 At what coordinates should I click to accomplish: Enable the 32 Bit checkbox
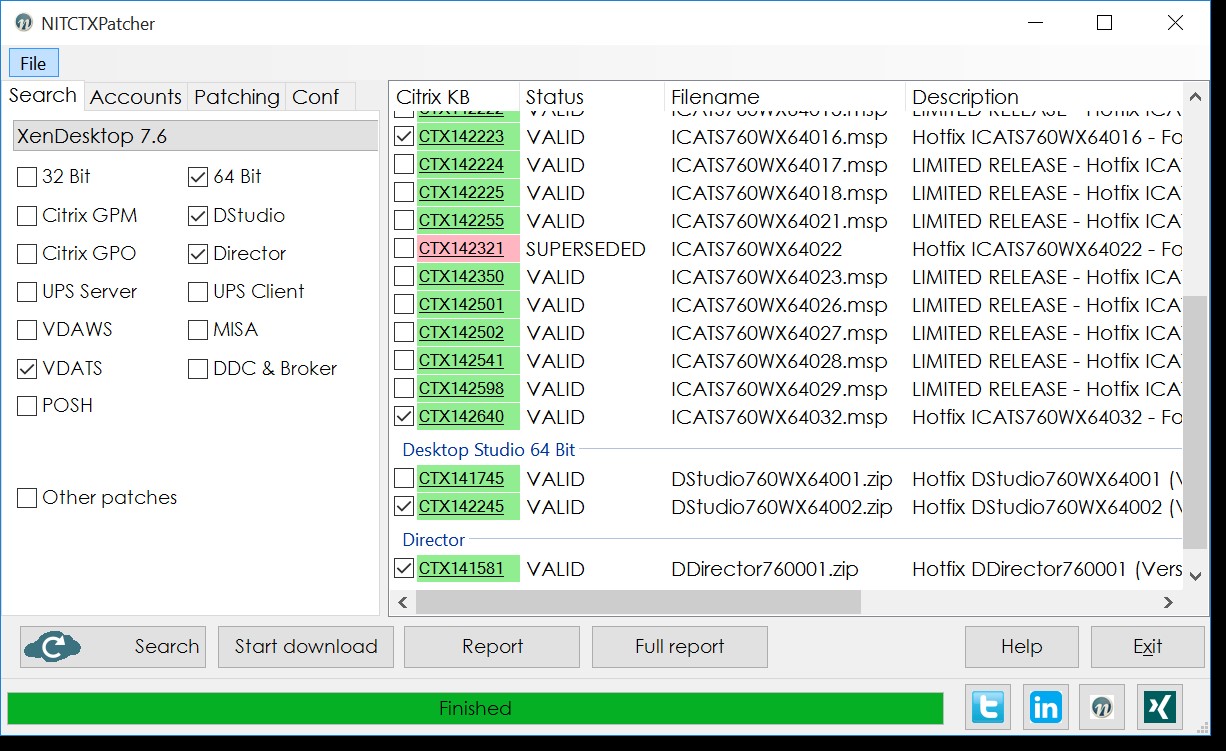(x=27, y=177)
